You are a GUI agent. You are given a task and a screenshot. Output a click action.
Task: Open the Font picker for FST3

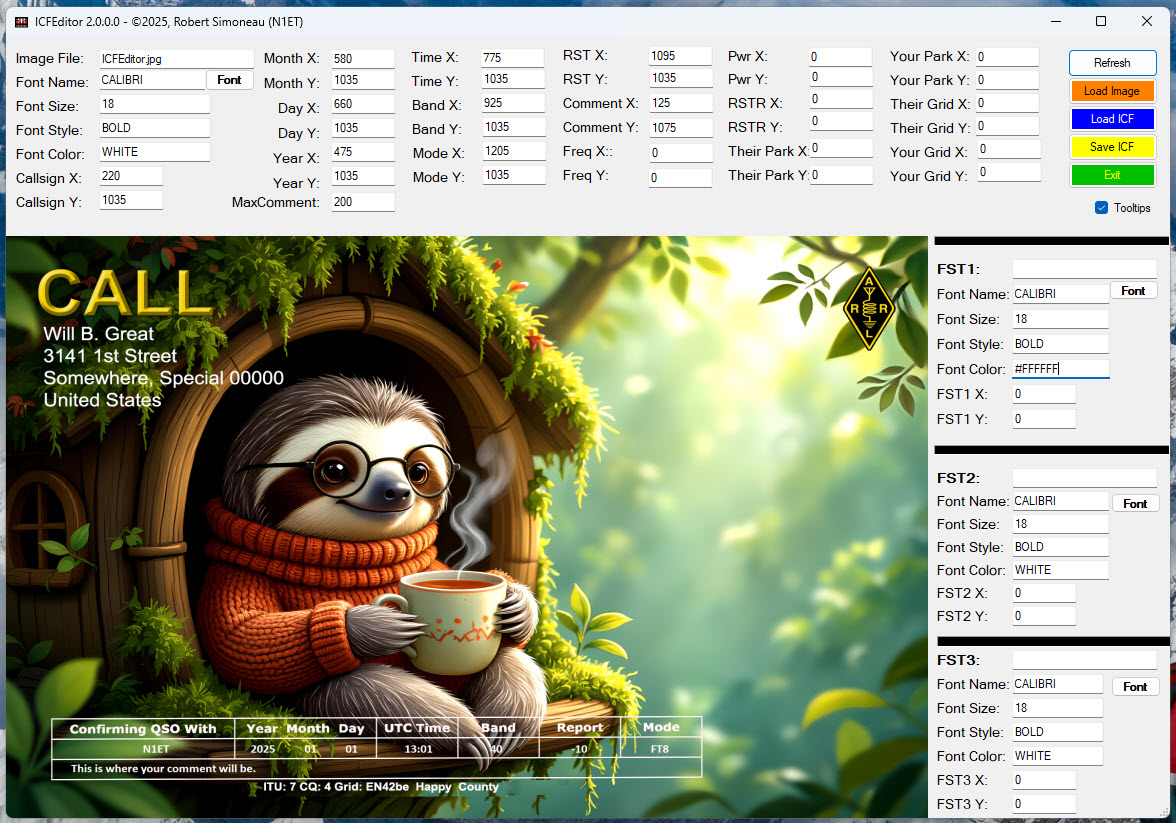(x=1135, y=687)
